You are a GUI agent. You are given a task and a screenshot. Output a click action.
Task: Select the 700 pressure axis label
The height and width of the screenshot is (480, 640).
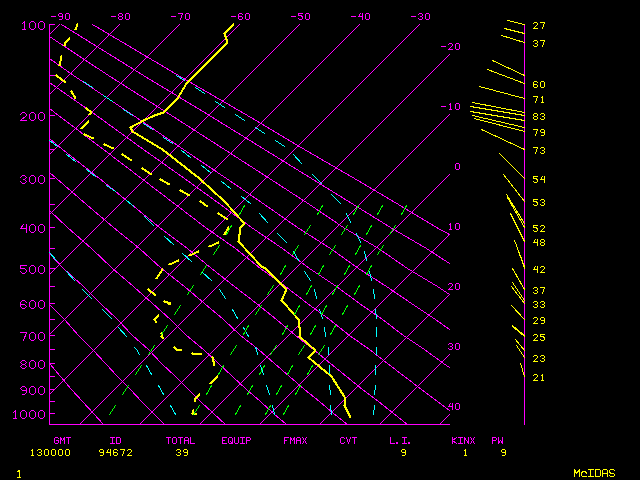pos(31,337)
